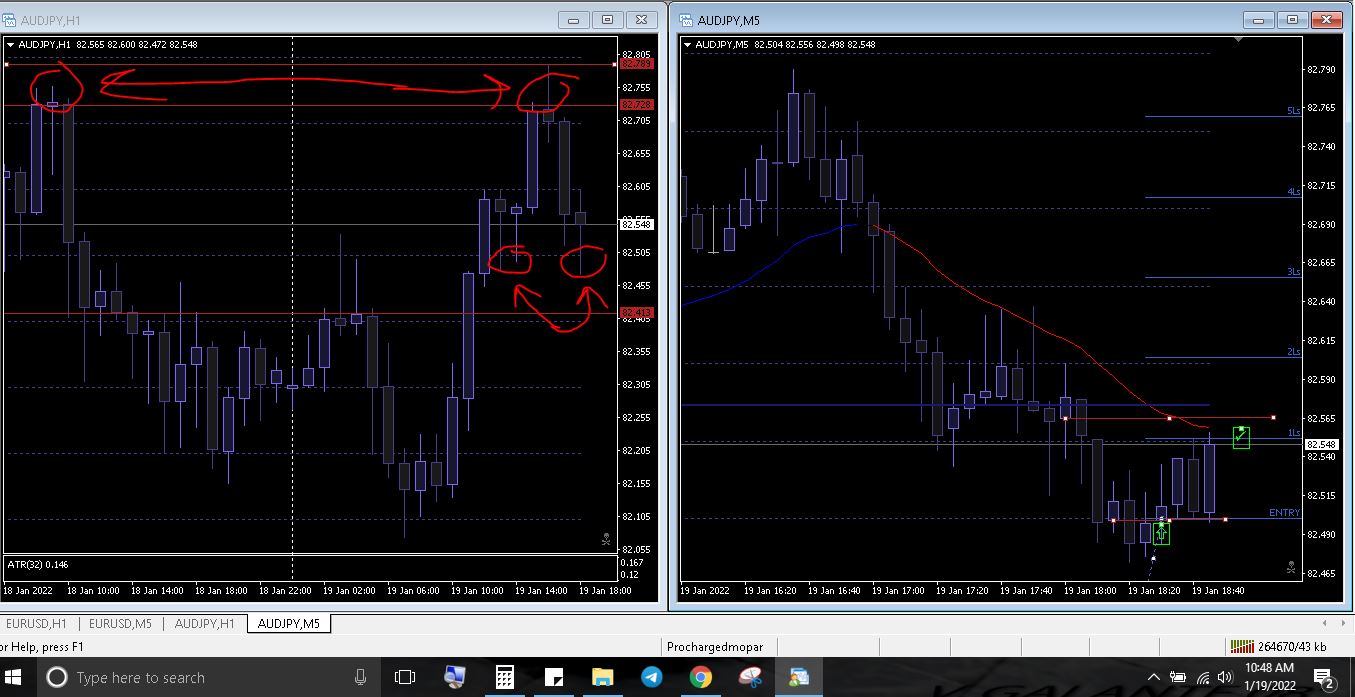Click the 18 Jan 22:00 time label on H1 chart
The image size is (1355, 697).
pos(286,591)
